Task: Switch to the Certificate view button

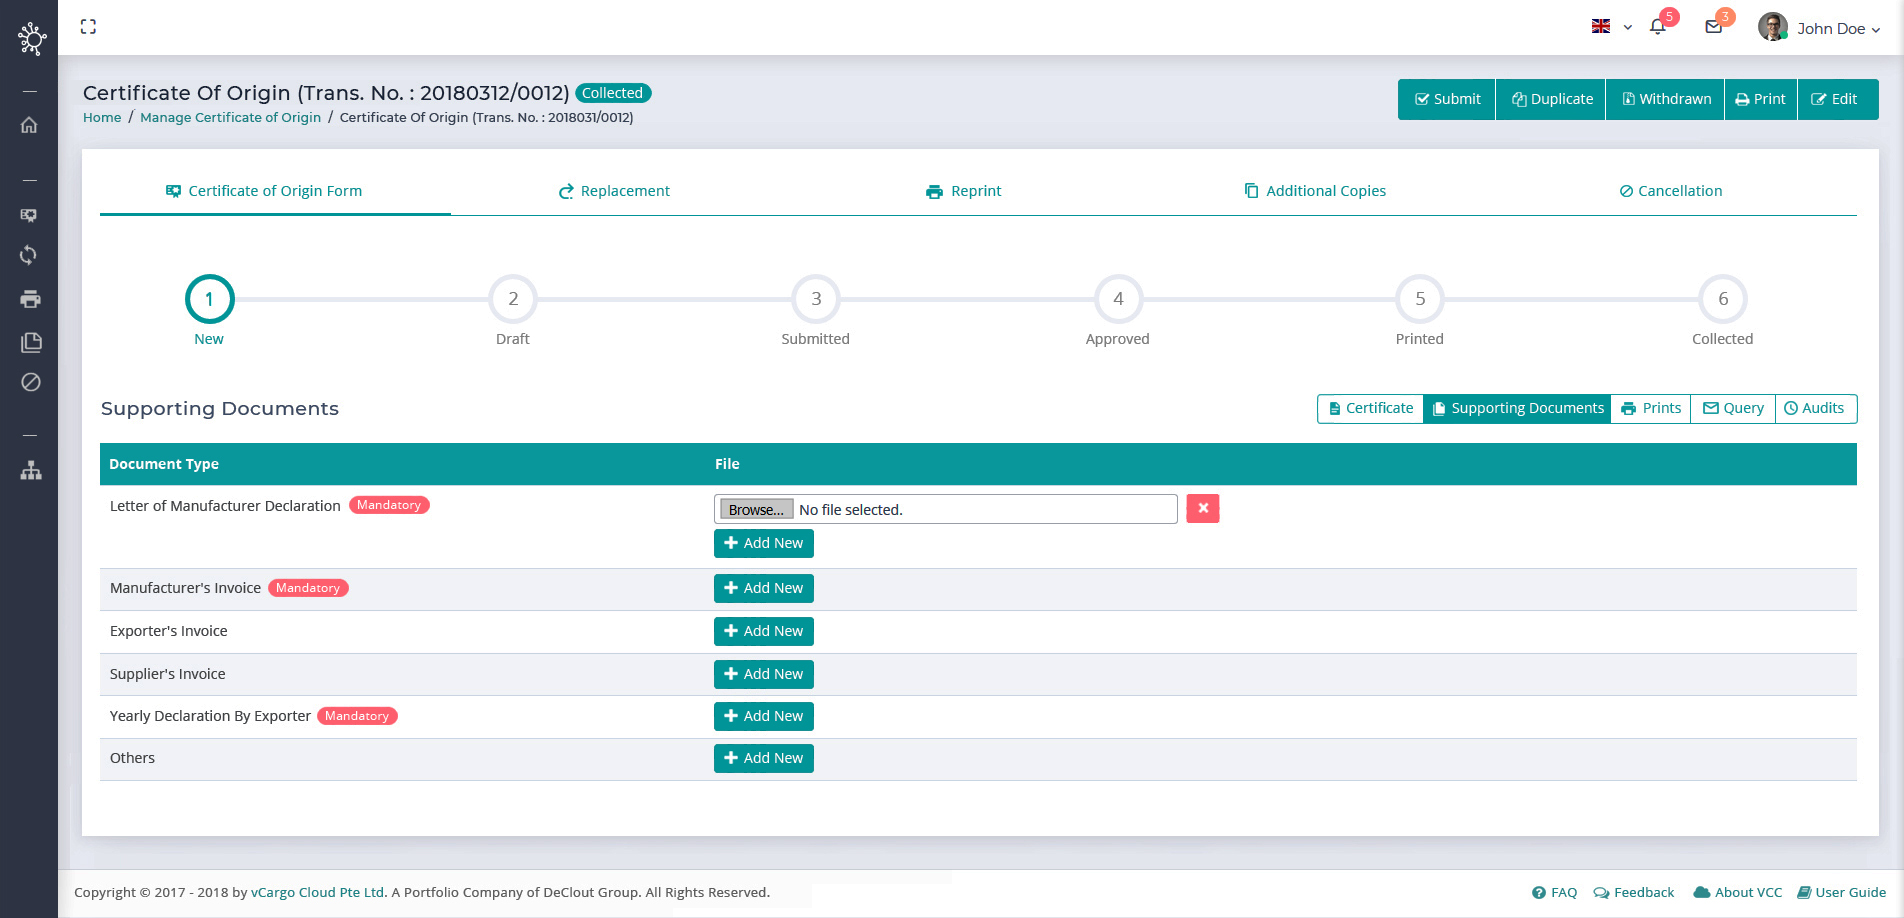Action: (1370, 408)
